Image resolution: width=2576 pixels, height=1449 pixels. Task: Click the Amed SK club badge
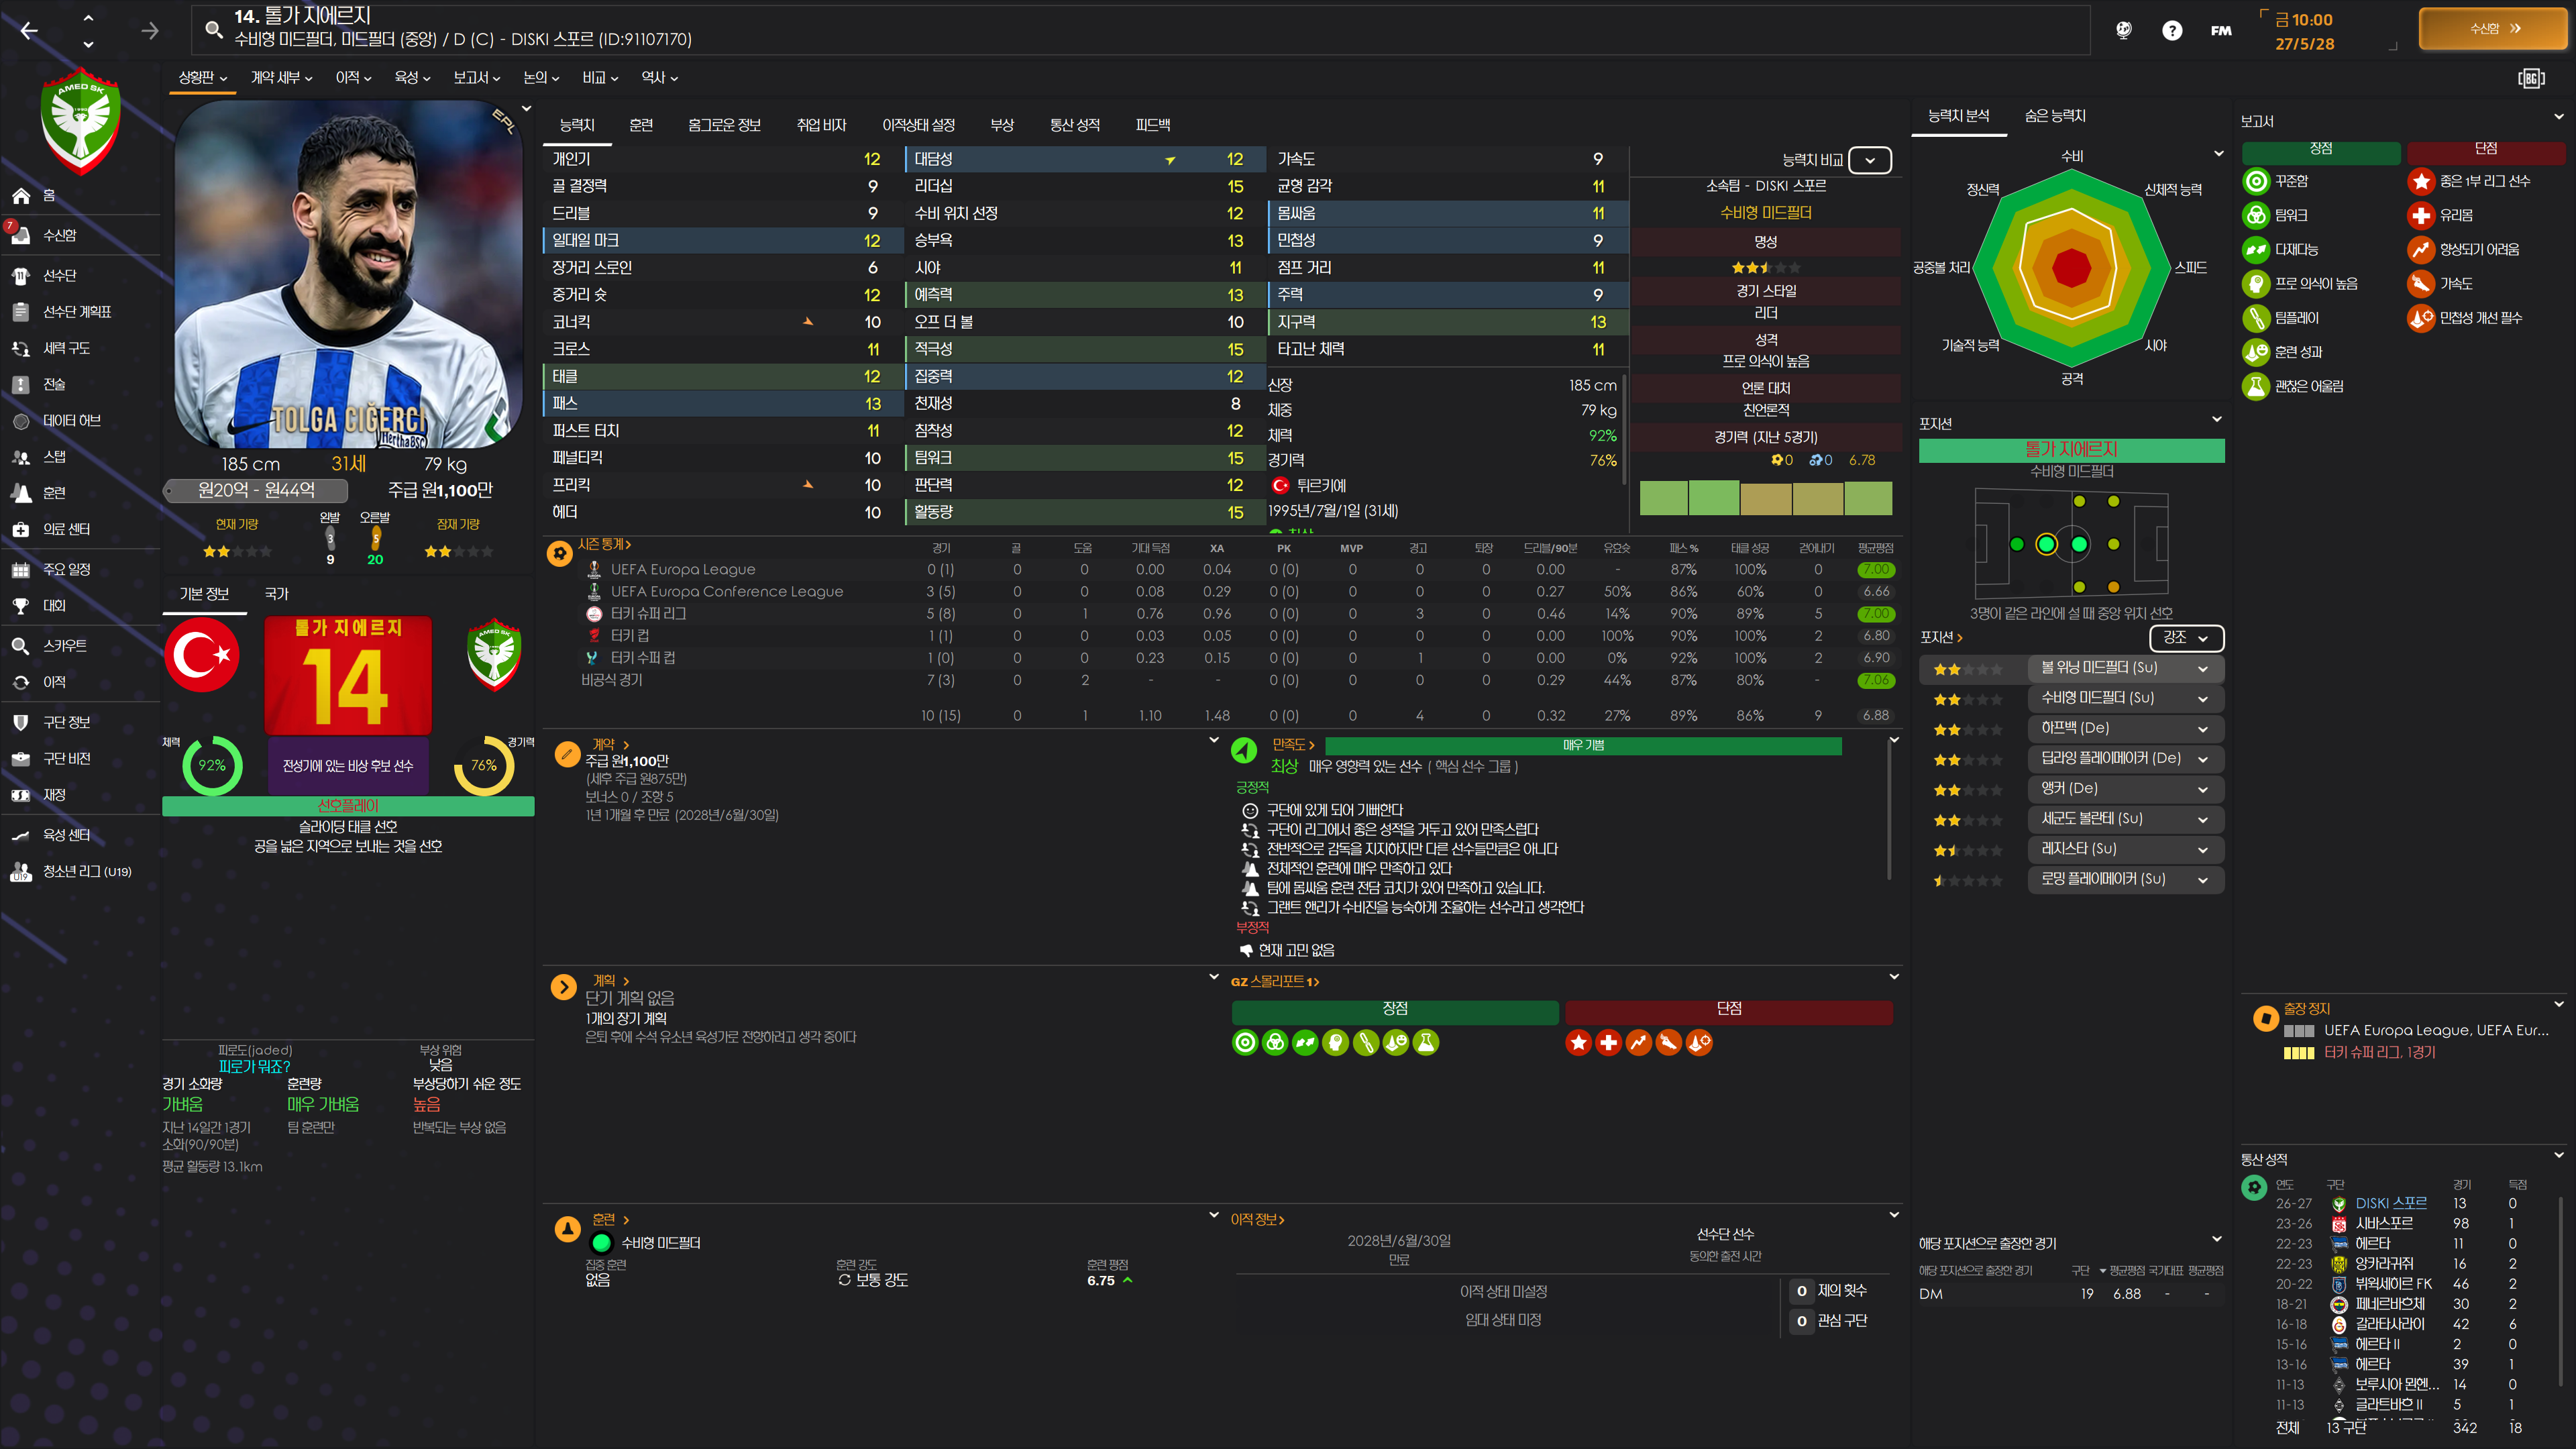81,120
